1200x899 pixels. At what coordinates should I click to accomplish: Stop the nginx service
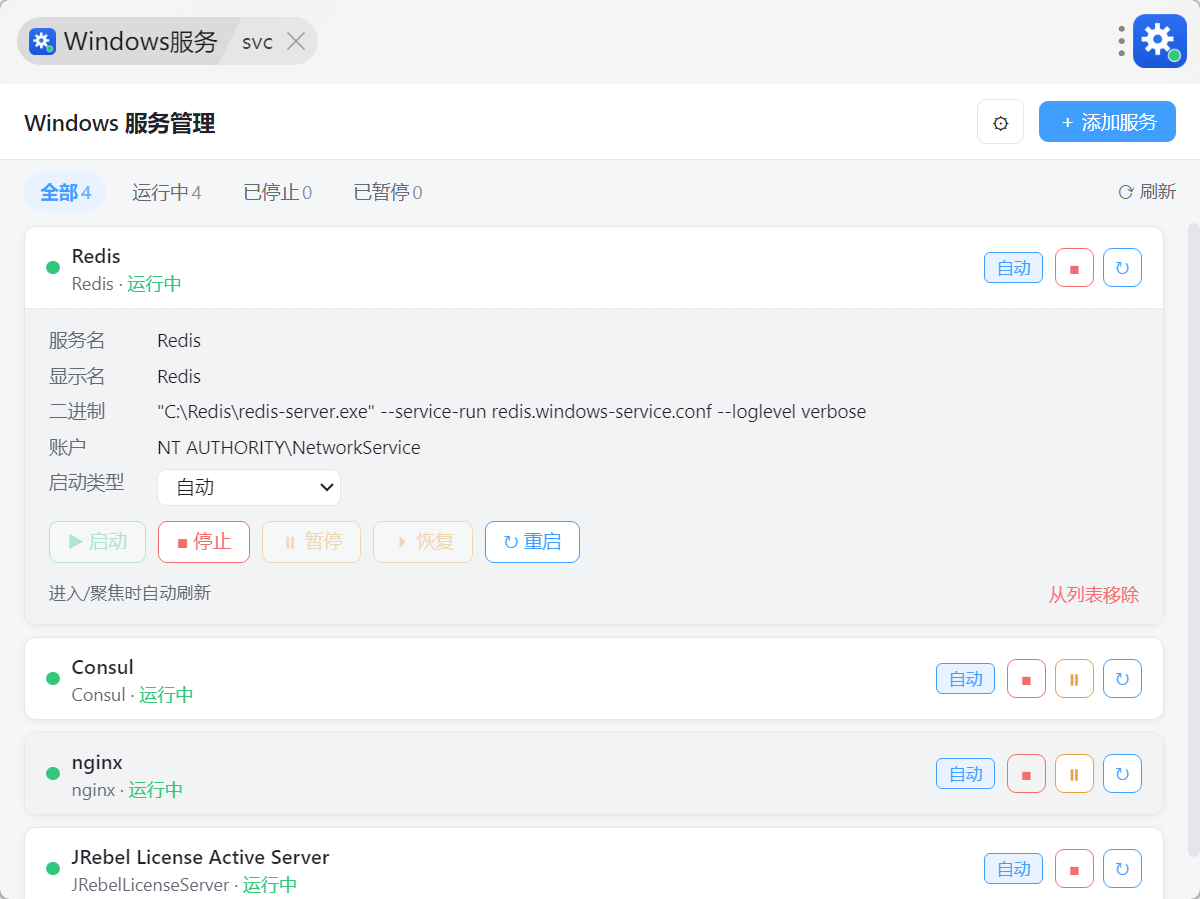pyautogui.click(x=1026, y=774)
